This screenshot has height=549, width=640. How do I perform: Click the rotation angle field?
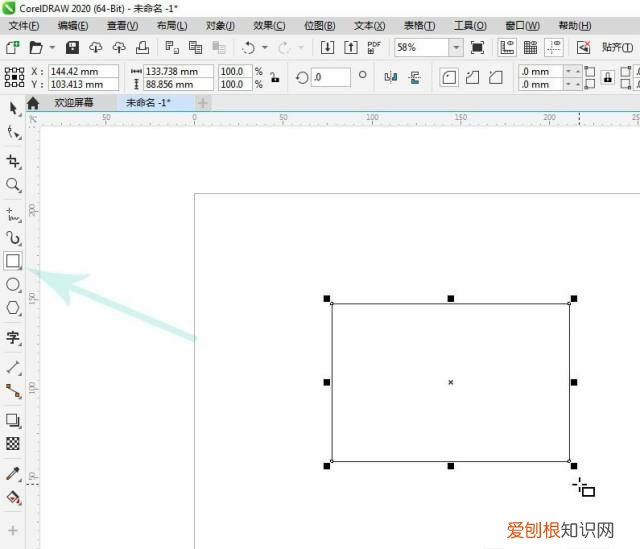(331, 77)
